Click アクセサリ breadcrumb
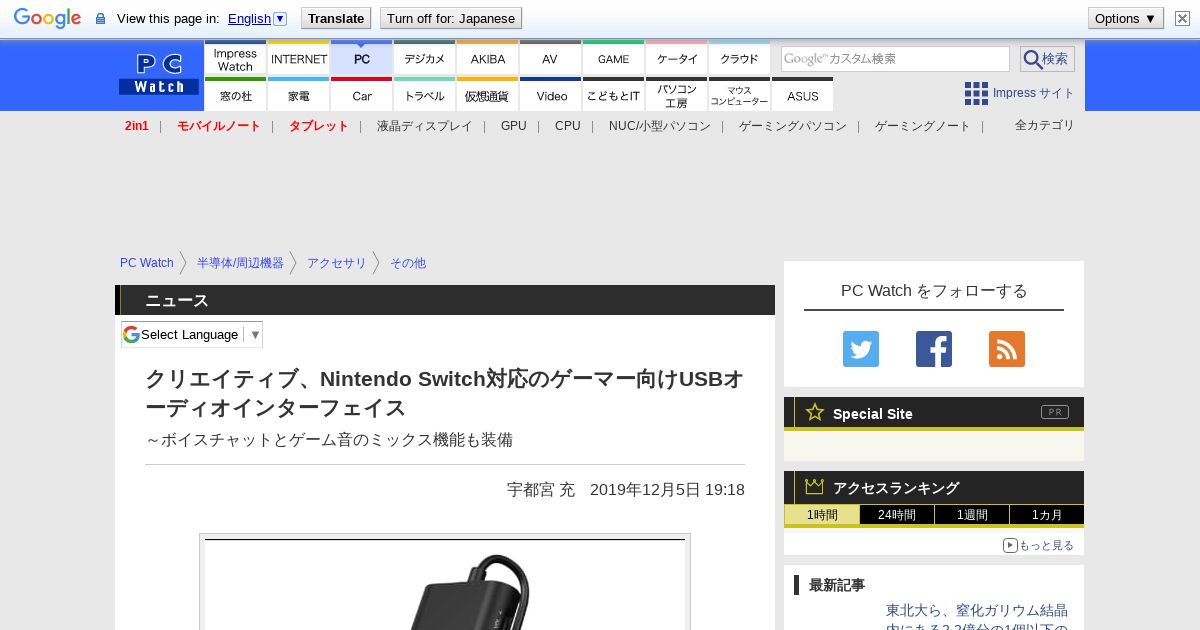1200x630 pixels. click(337, 263)
